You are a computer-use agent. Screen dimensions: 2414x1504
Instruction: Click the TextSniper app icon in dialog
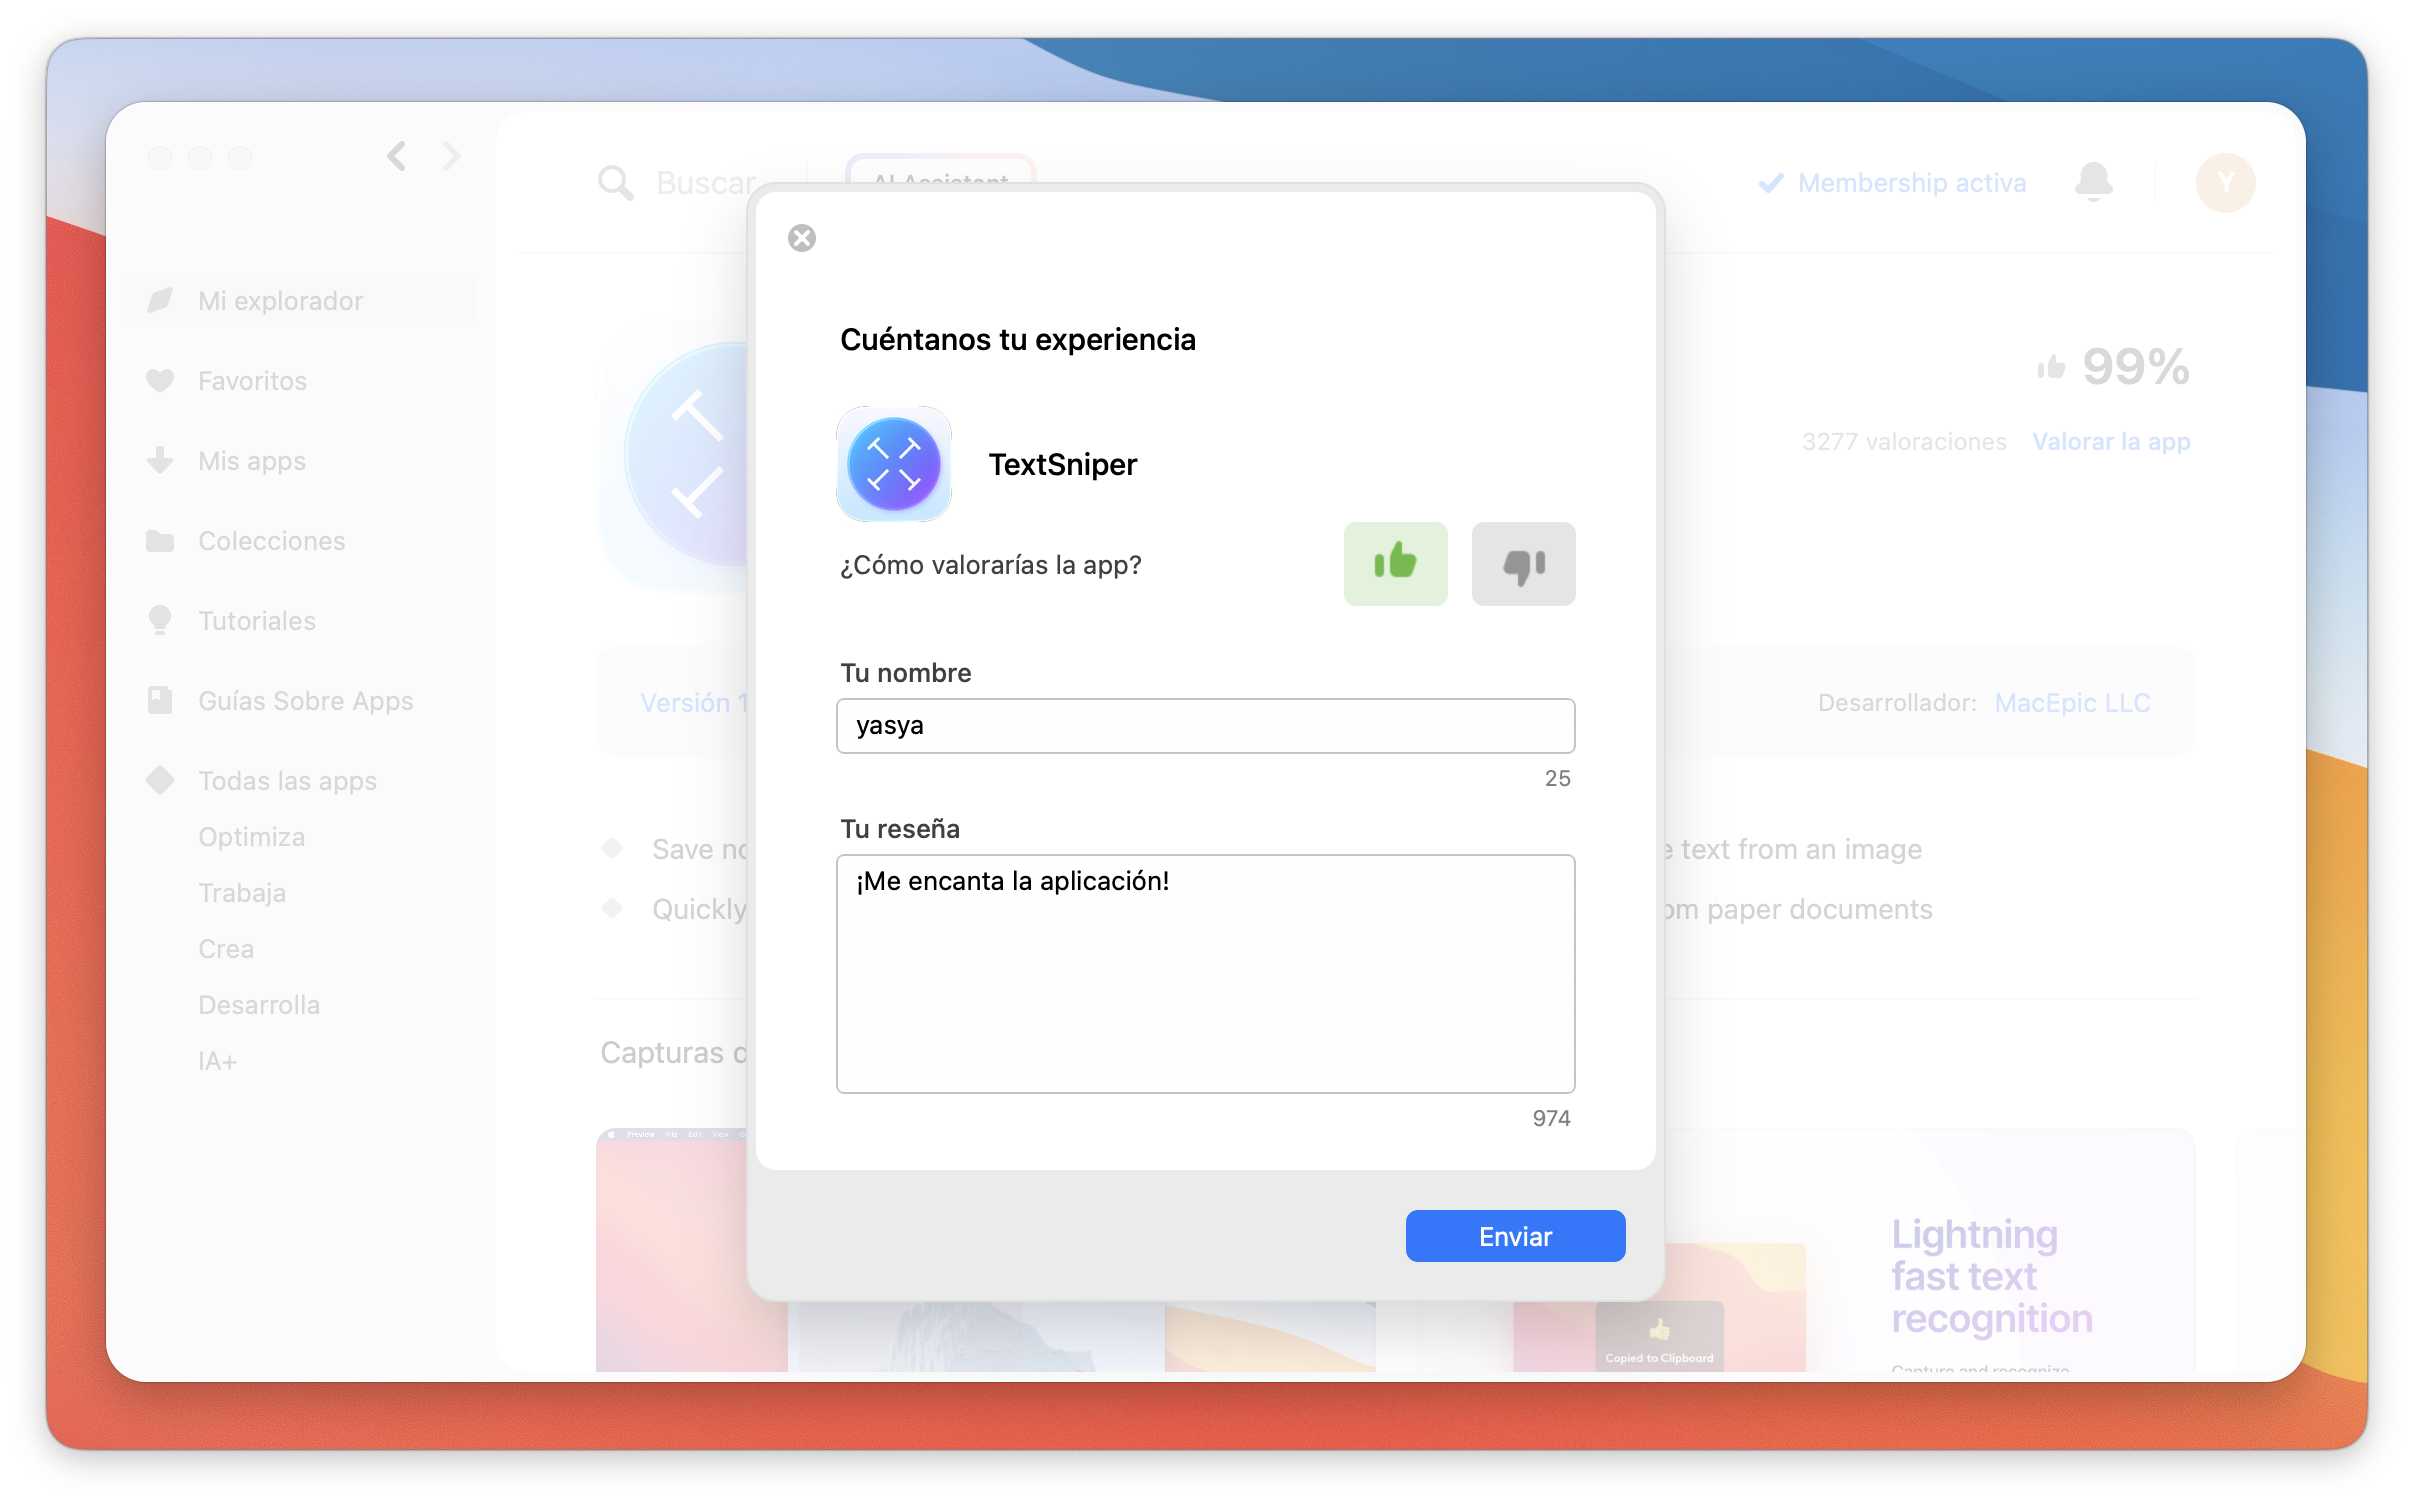[x=893, y=464]
